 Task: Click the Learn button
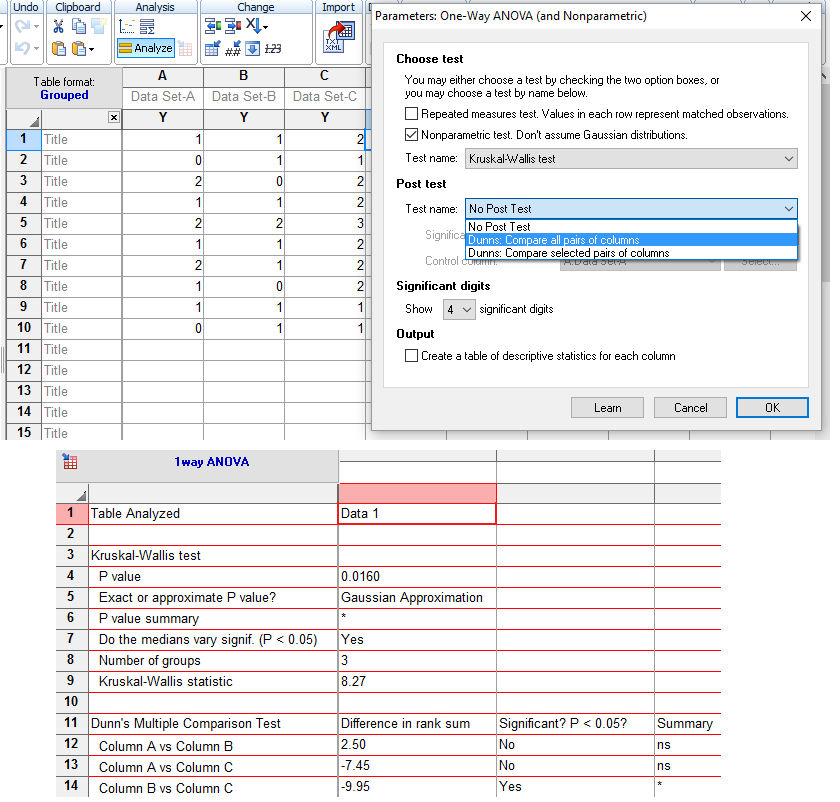point(607,408)
